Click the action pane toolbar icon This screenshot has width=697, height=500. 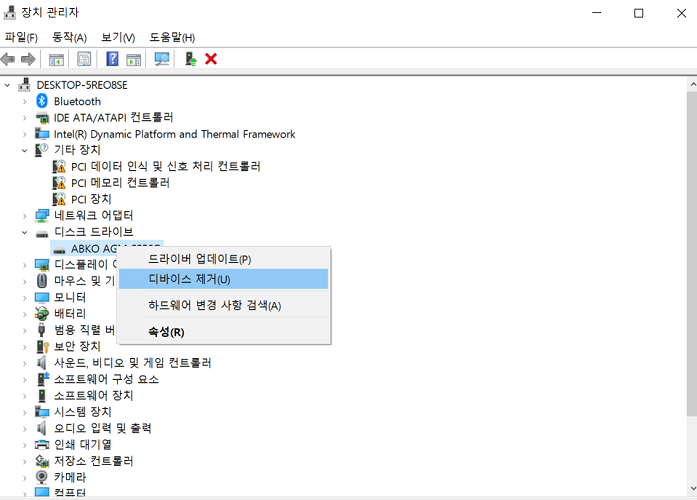[x=134, y=59]
